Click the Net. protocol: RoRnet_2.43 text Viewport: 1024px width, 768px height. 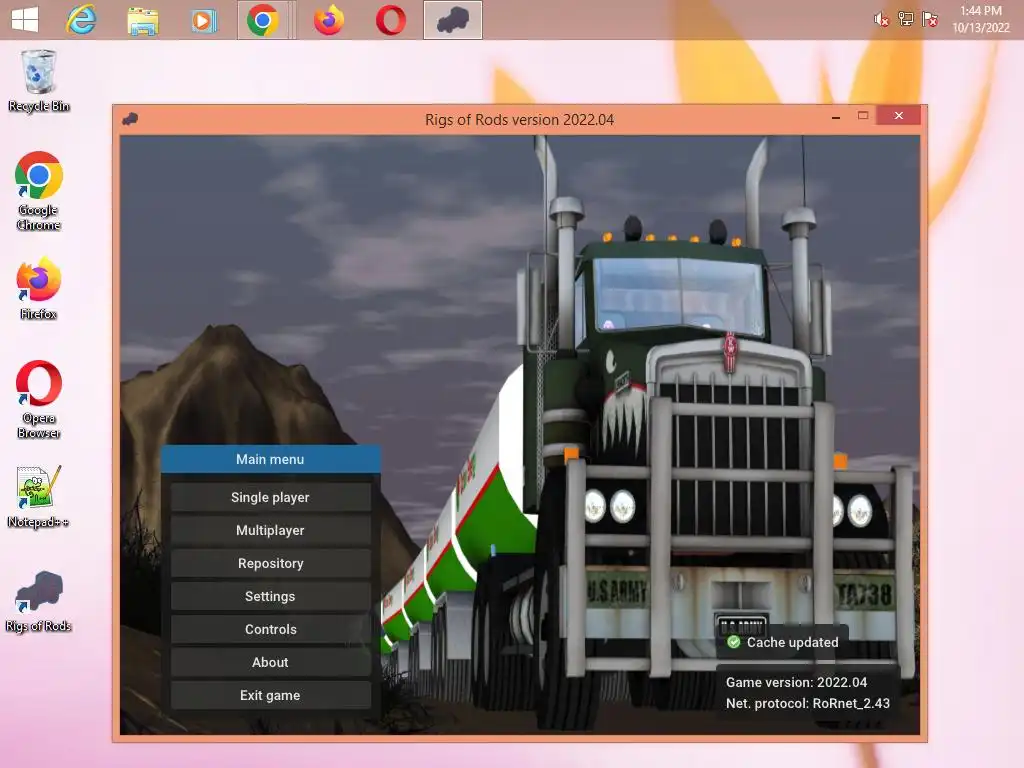tap(808, 703)
